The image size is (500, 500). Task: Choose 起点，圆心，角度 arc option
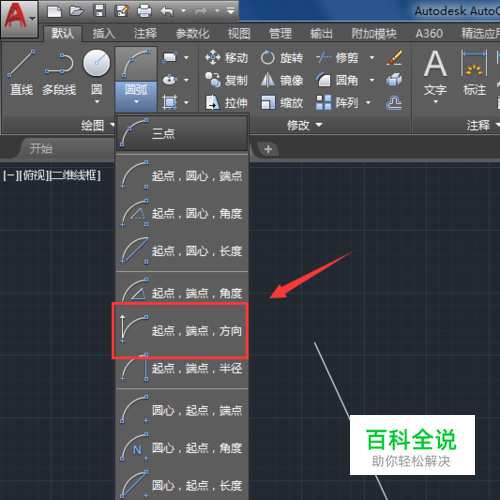pyautogui.click(x=182, y=213)
